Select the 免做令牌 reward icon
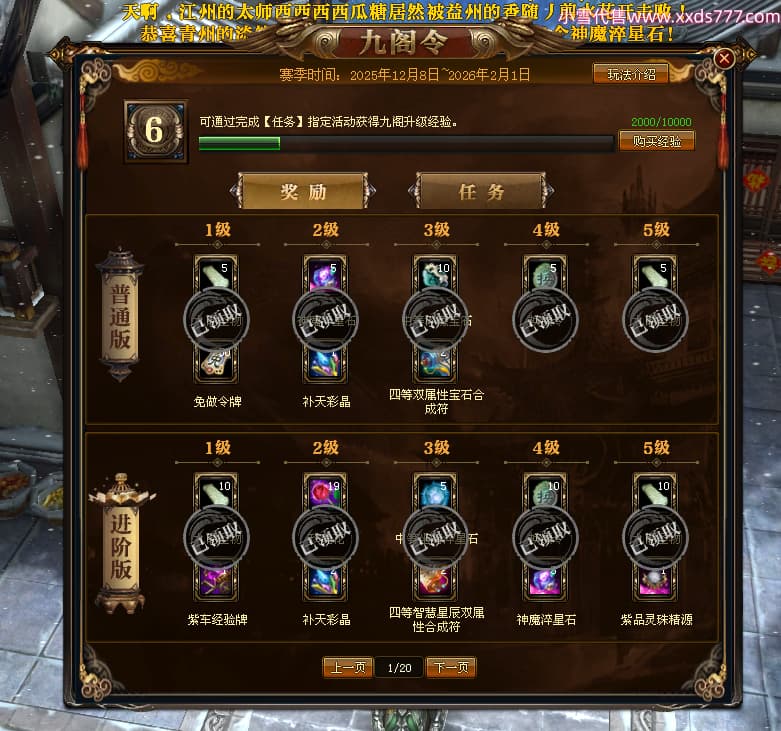Screen dimensions: 781x731 click(x=216, y=365)
